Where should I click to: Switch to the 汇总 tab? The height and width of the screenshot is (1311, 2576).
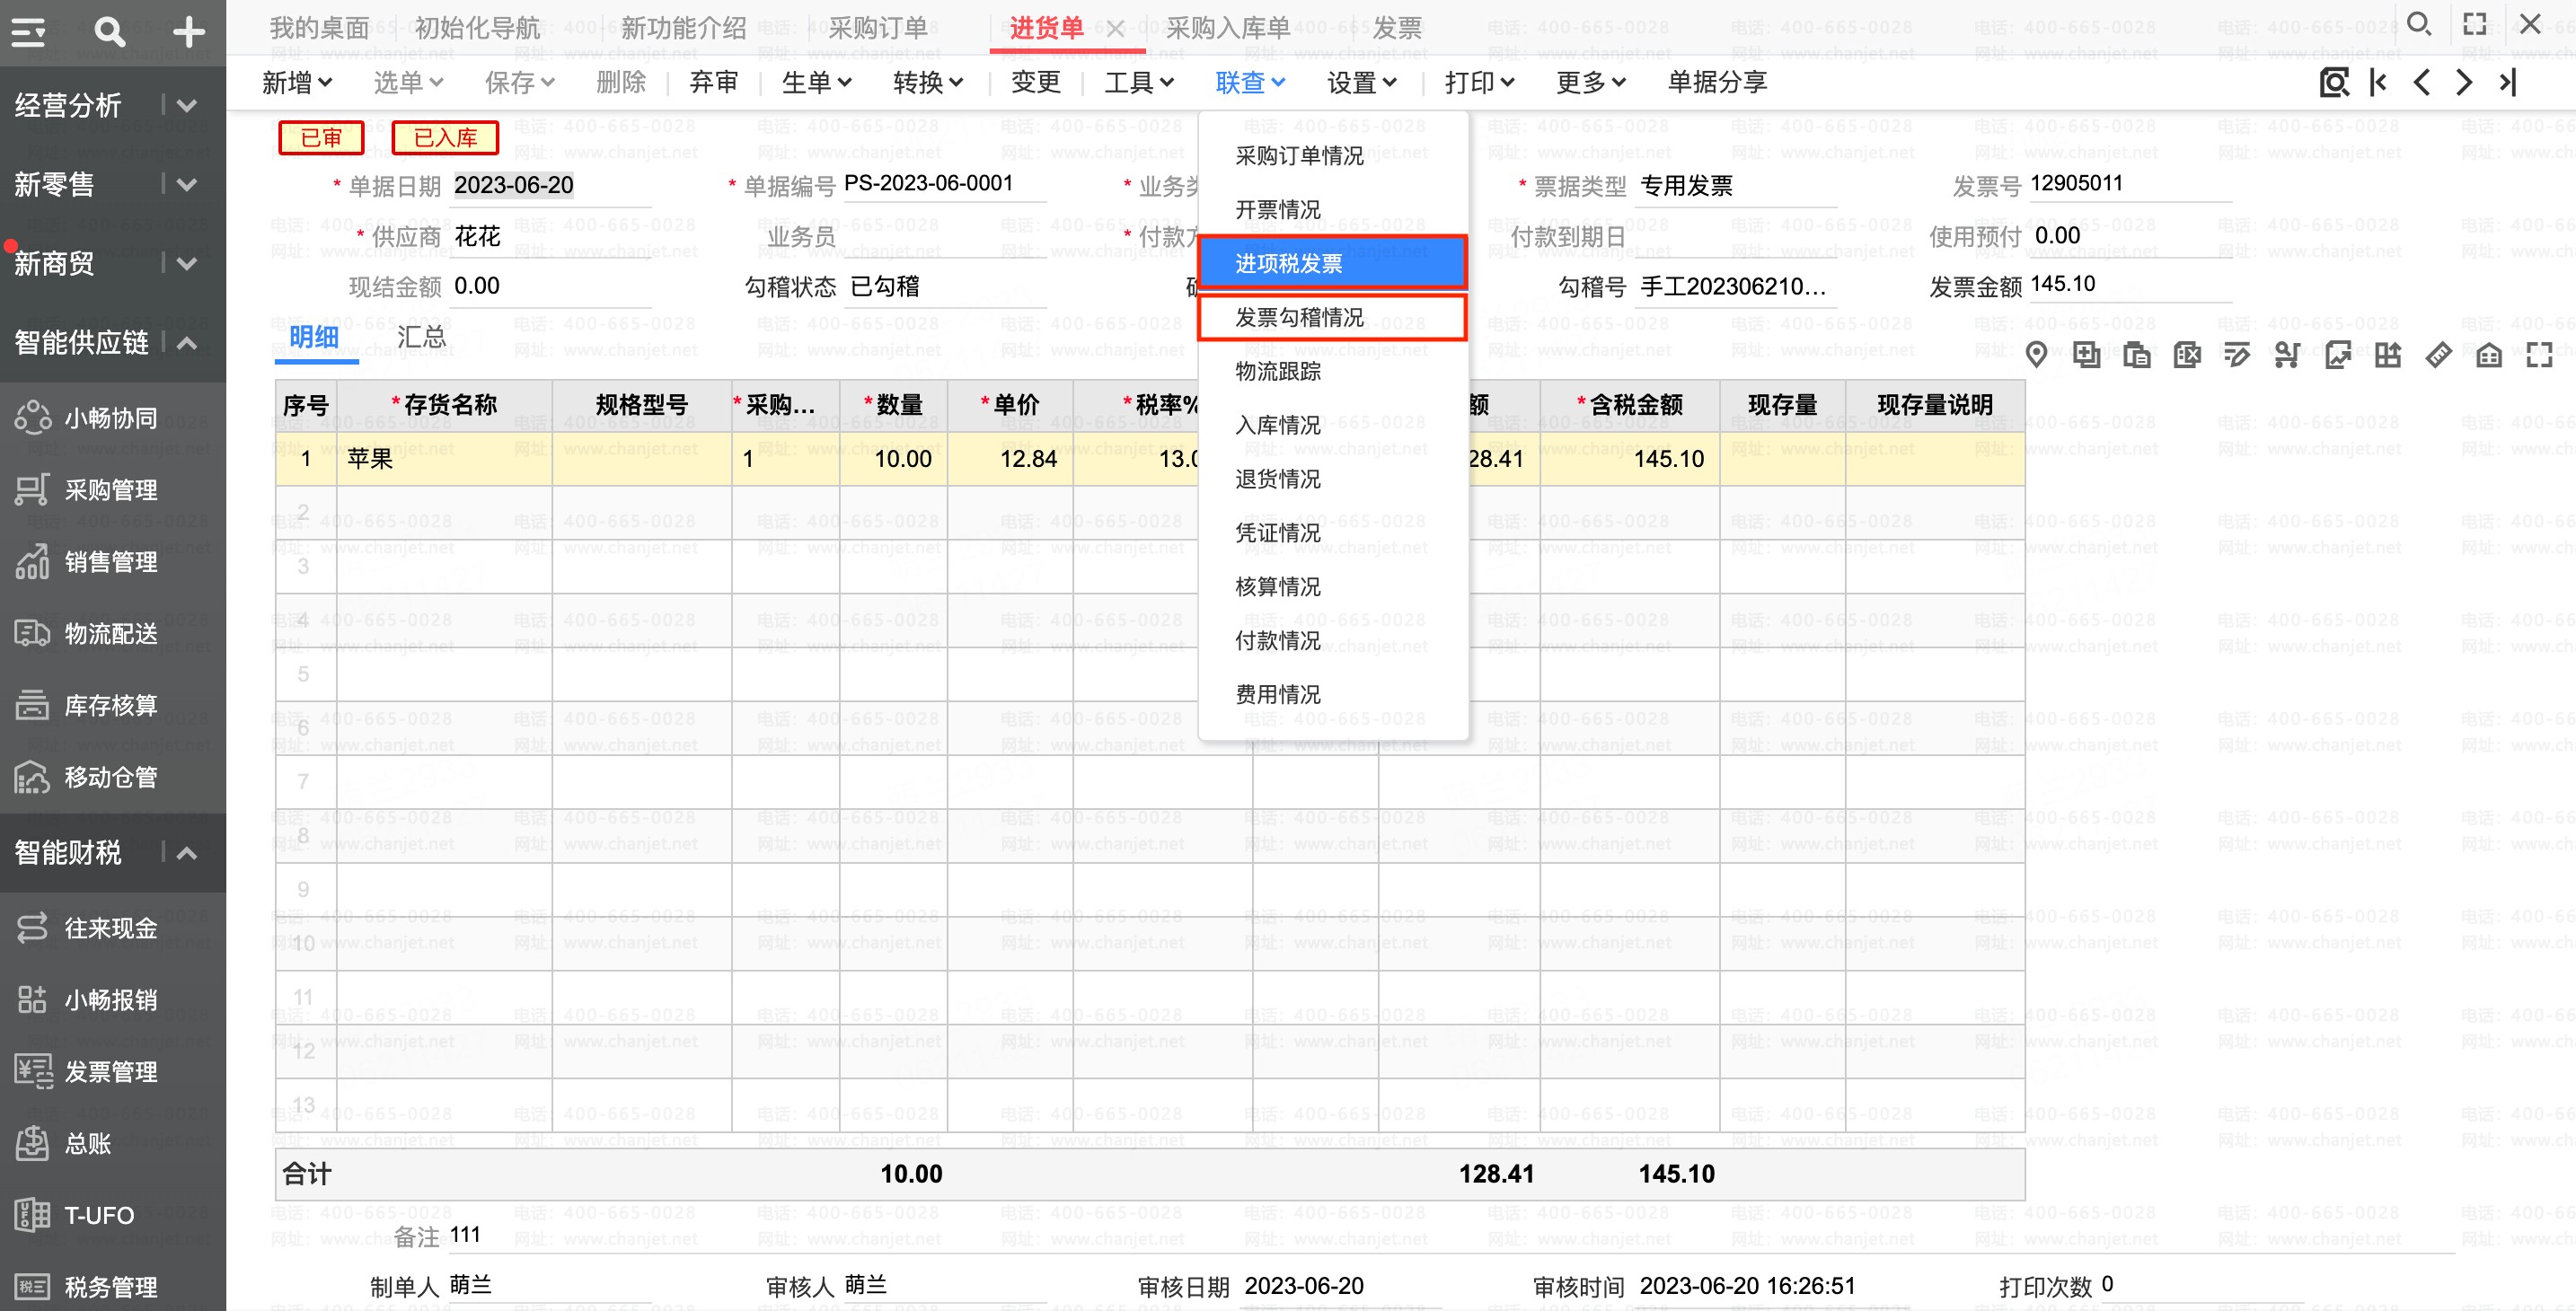click(x=421, y=337)
